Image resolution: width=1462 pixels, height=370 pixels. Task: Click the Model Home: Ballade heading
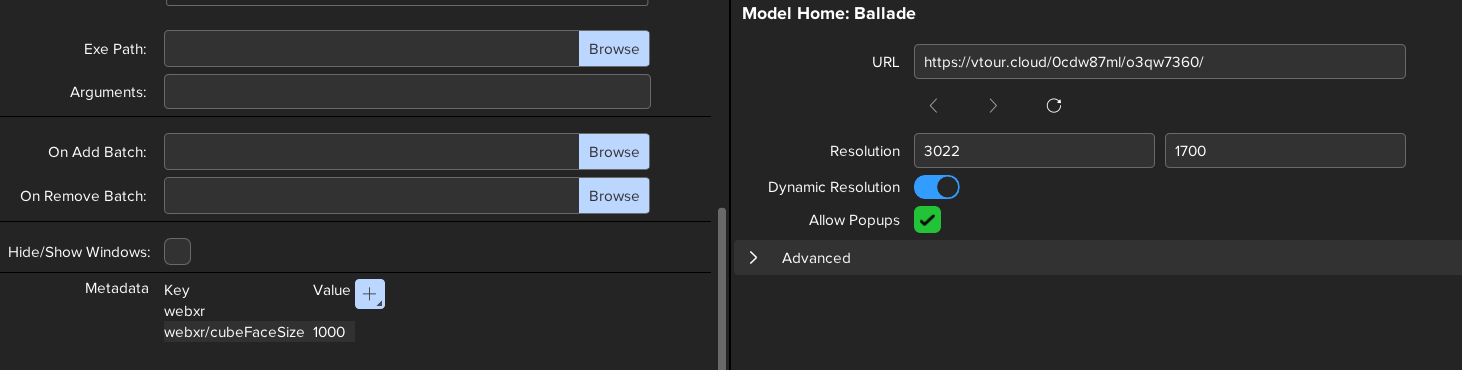coord(828,13)
